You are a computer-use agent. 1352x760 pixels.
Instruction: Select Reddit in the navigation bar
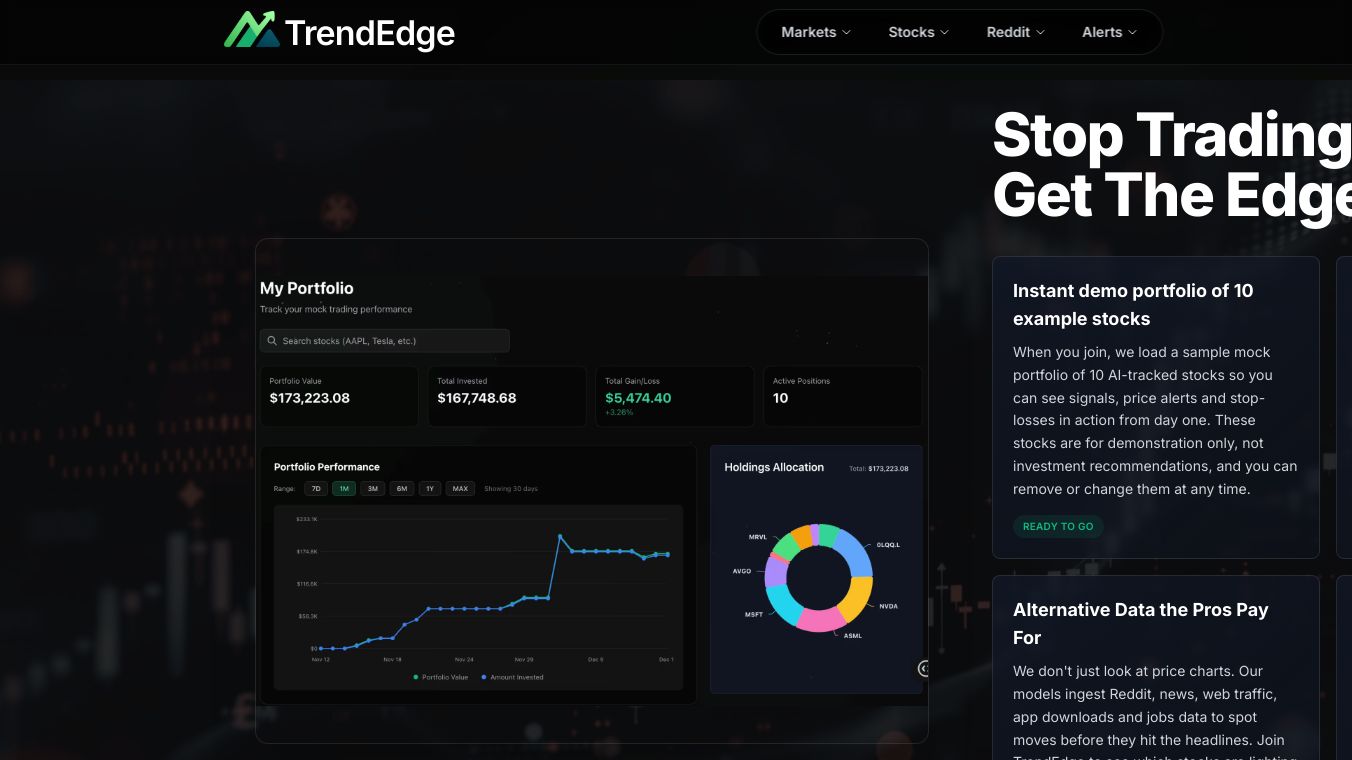pyautogui.click(x=1014, y=31)
